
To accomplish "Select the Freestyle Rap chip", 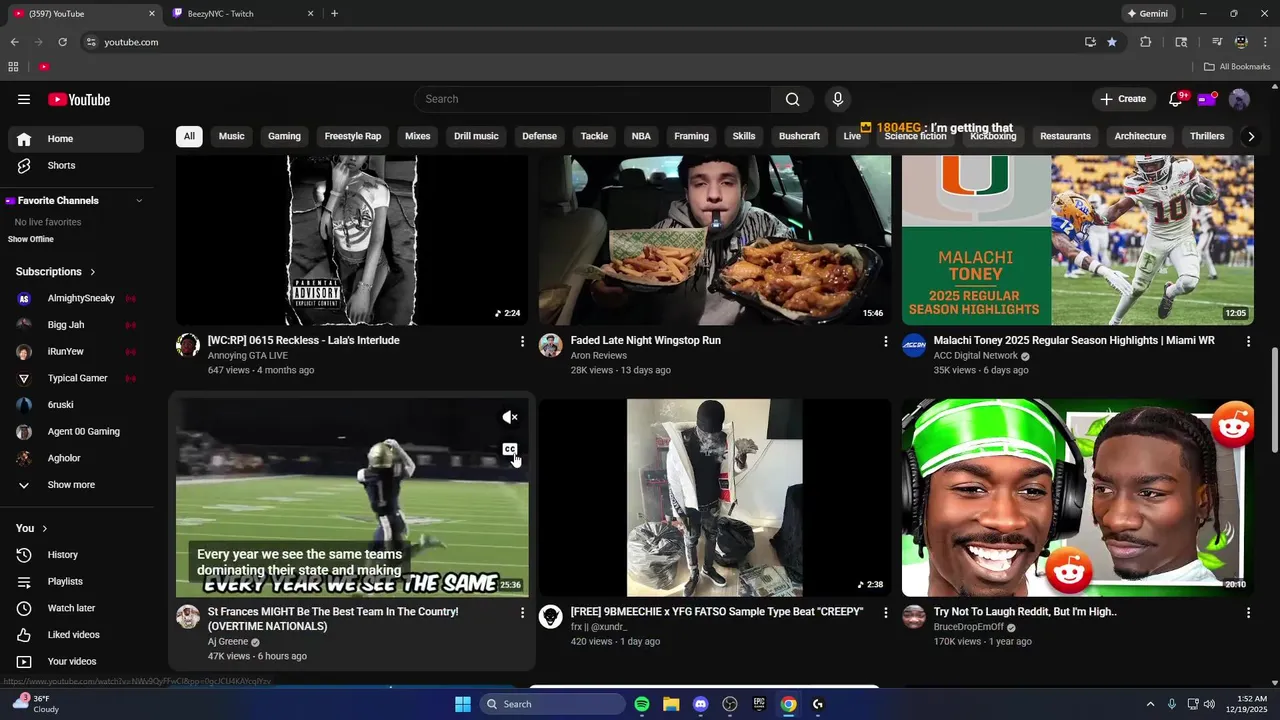I will (353, 136).
